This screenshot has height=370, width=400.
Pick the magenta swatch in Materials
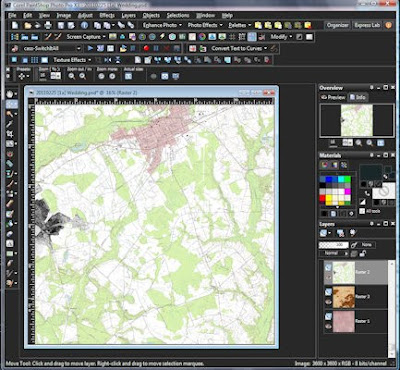coord(348,192)
